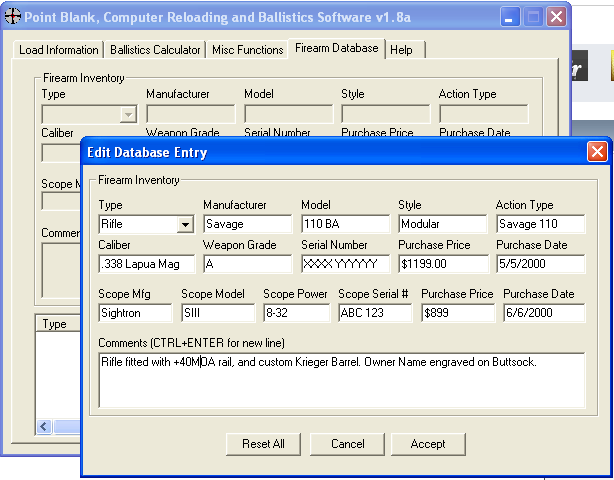Image resolution: width=614 pixels, height=480 pixels.
Task: Click the Model field containing 110 BA
Action: pos(345,224)
